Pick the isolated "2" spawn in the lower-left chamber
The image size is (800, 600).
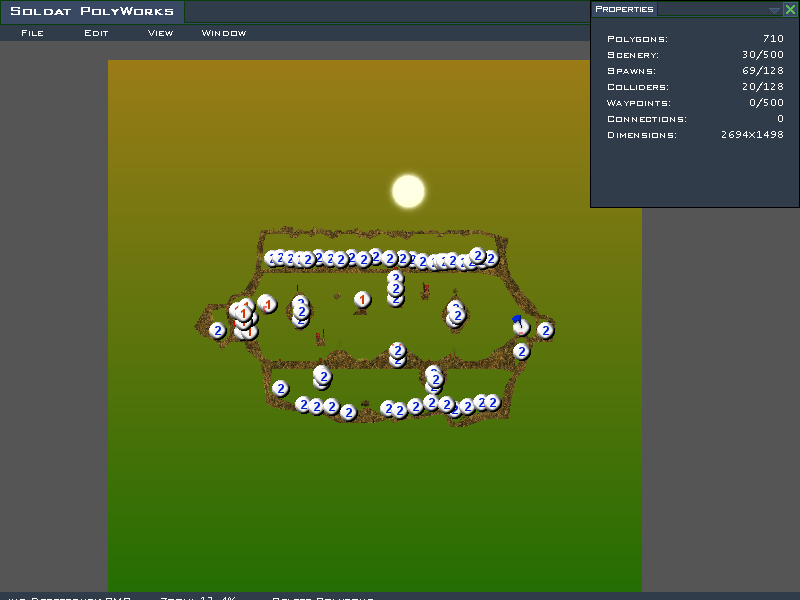pyautogui.click(x=281, y=388)
